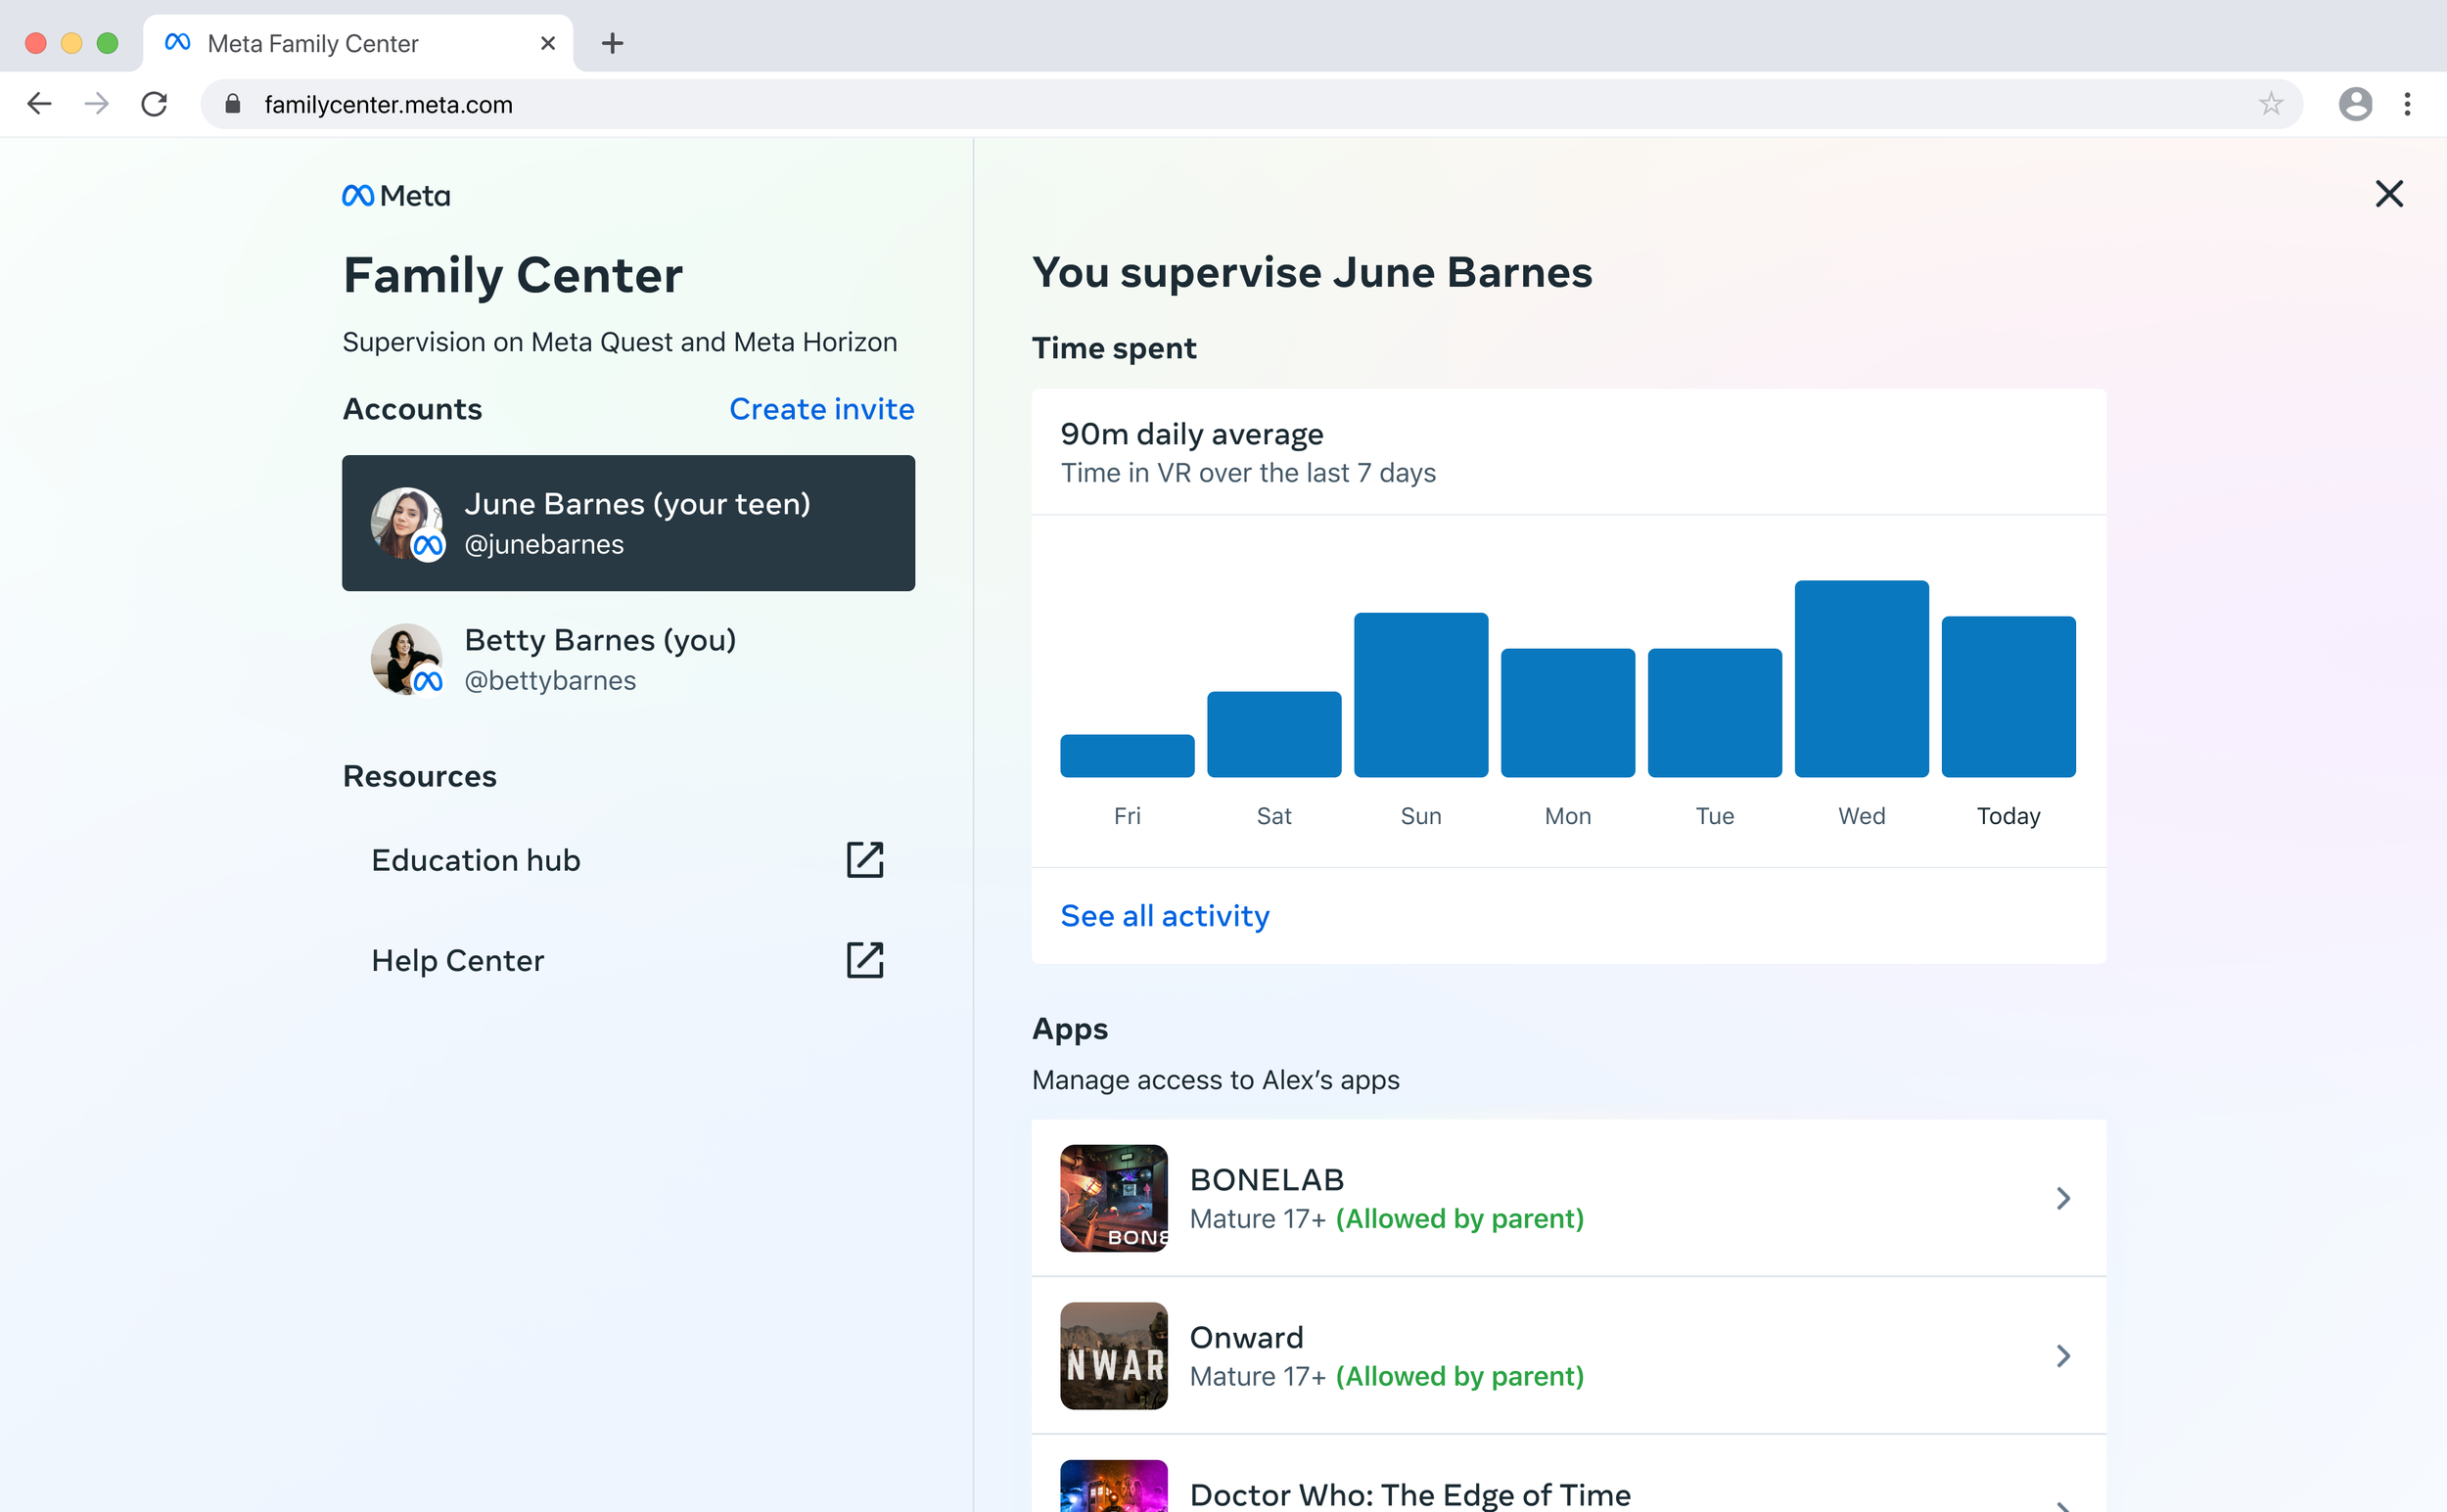The height and width of the screenshot is (1512, 2447).
Task: Close the supervision panel with X
Action: coord(2388,194)
